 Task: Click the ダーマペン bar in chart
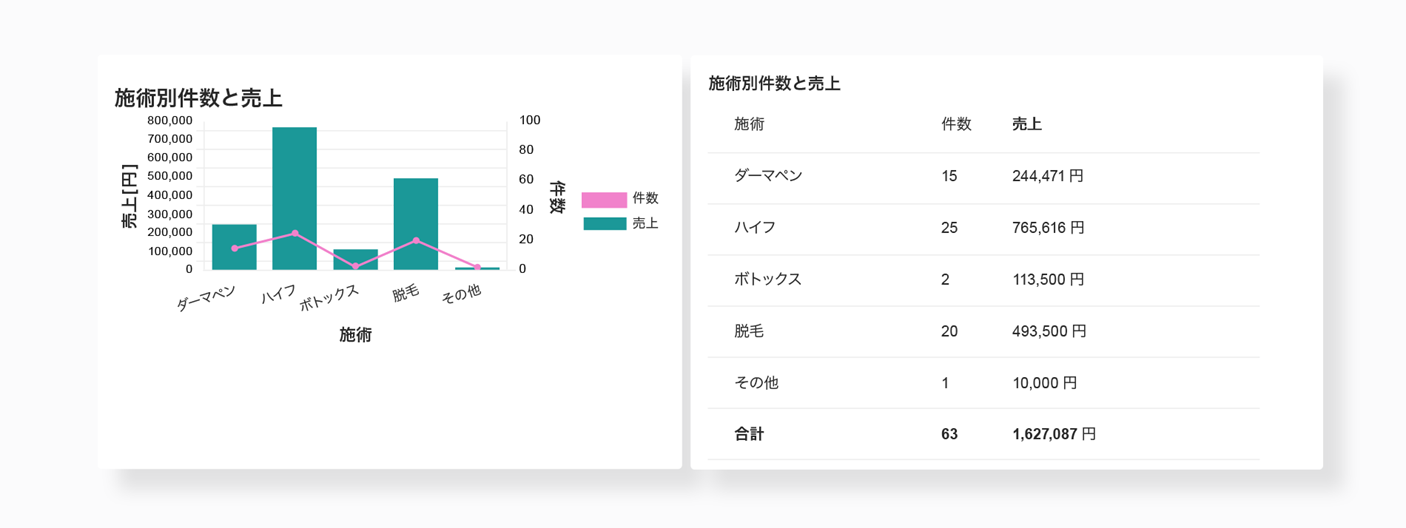234,247
